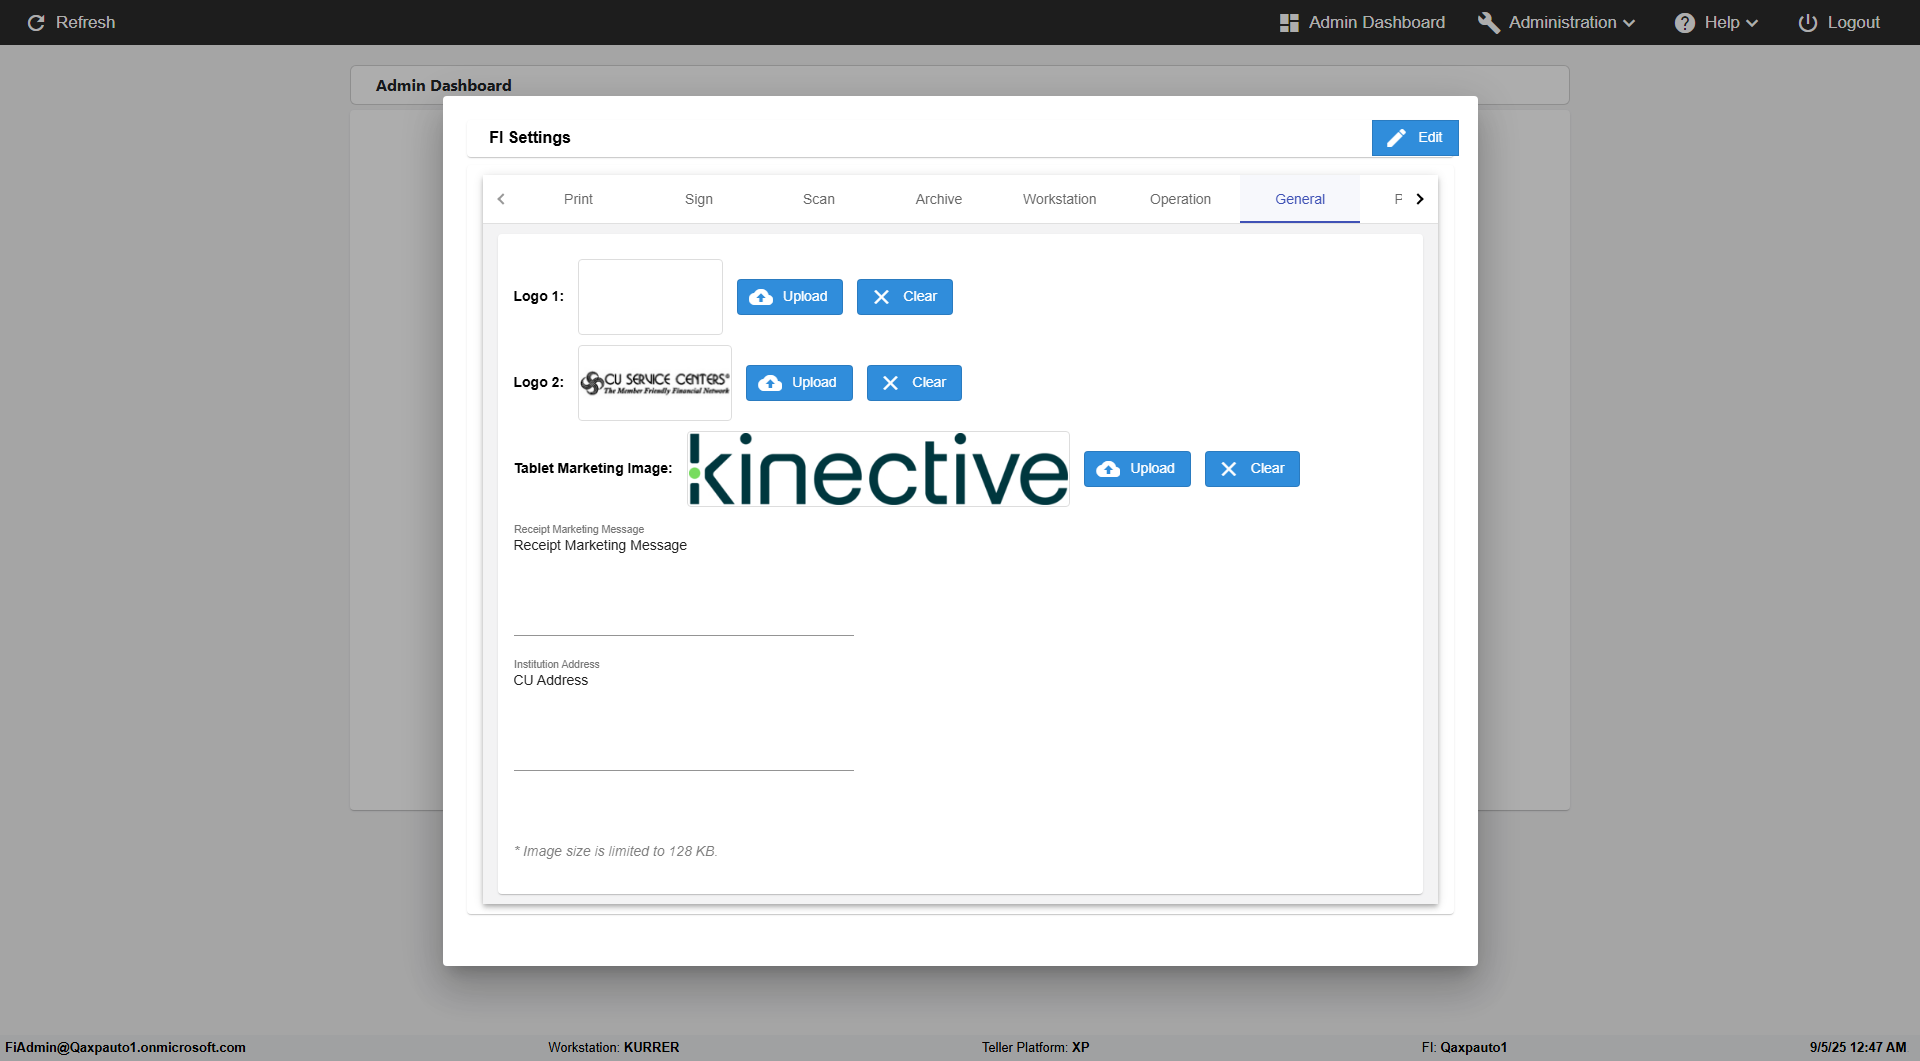Image resolution: width=1920 pixels, height=1061 pixels.
Task: Click the CU Service Centers logo thumbnail
Action: click(655, 383)
